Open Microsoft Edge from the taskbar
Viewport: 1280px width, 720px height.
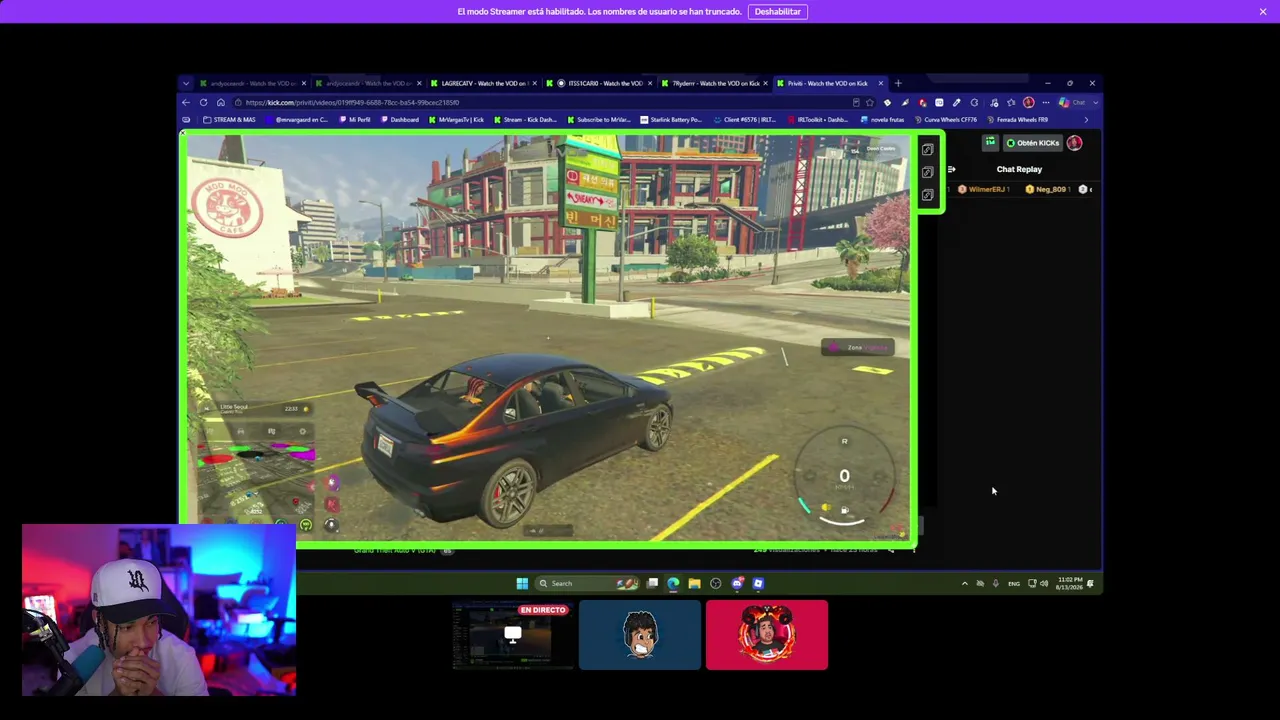(x=673, y=583)
